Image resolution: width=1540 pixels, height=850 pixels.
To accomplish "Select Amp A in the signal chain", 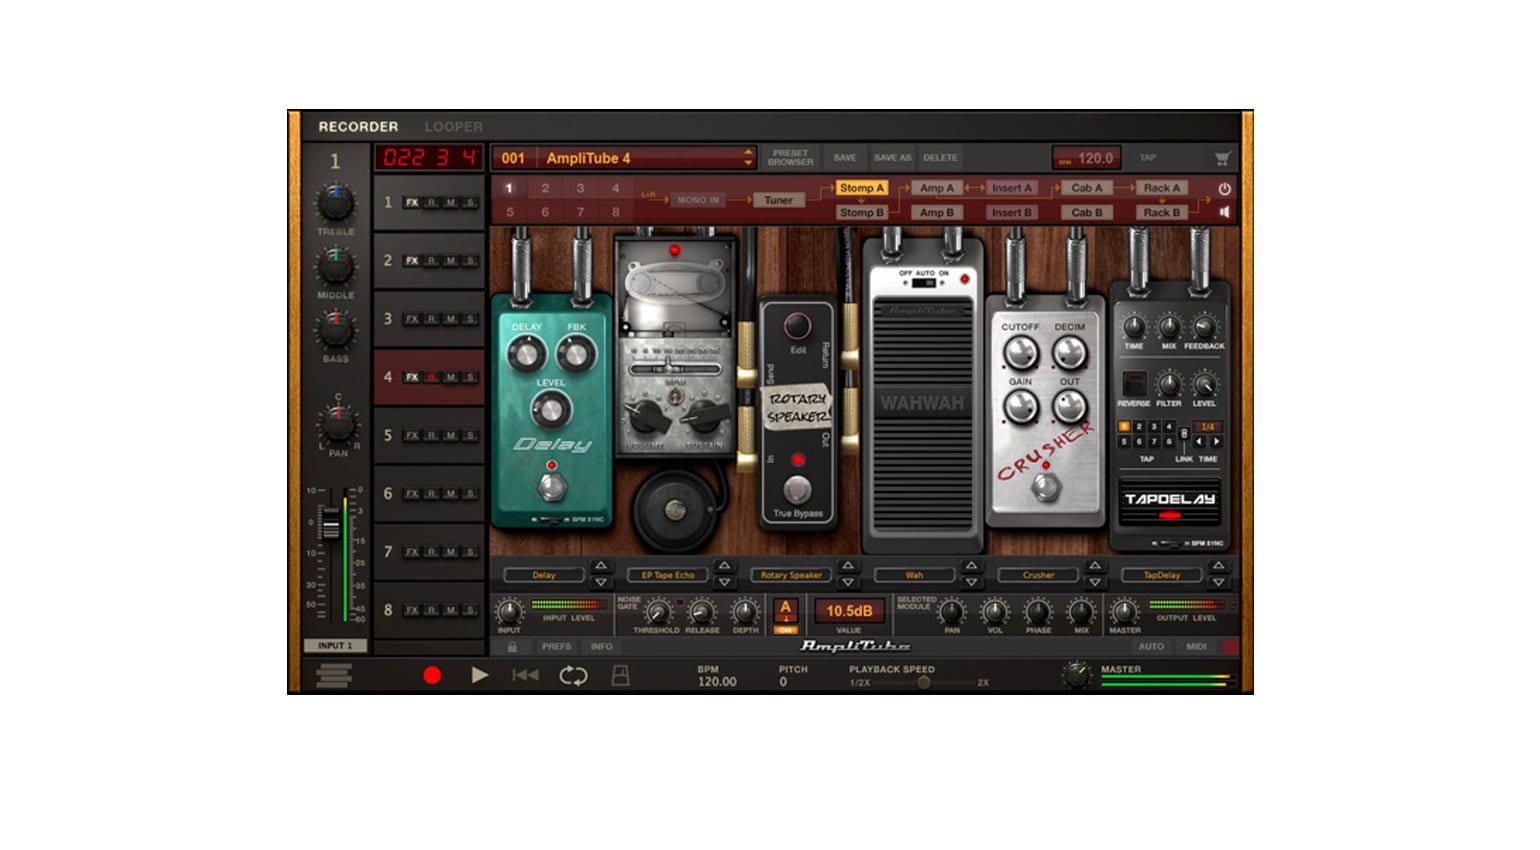I will 937,188.
